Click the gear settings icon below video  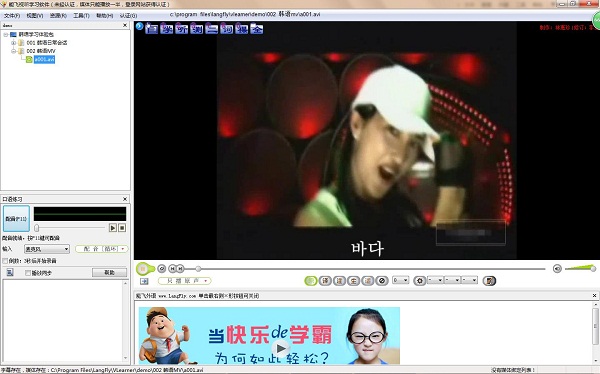click(x=420, y=281)
